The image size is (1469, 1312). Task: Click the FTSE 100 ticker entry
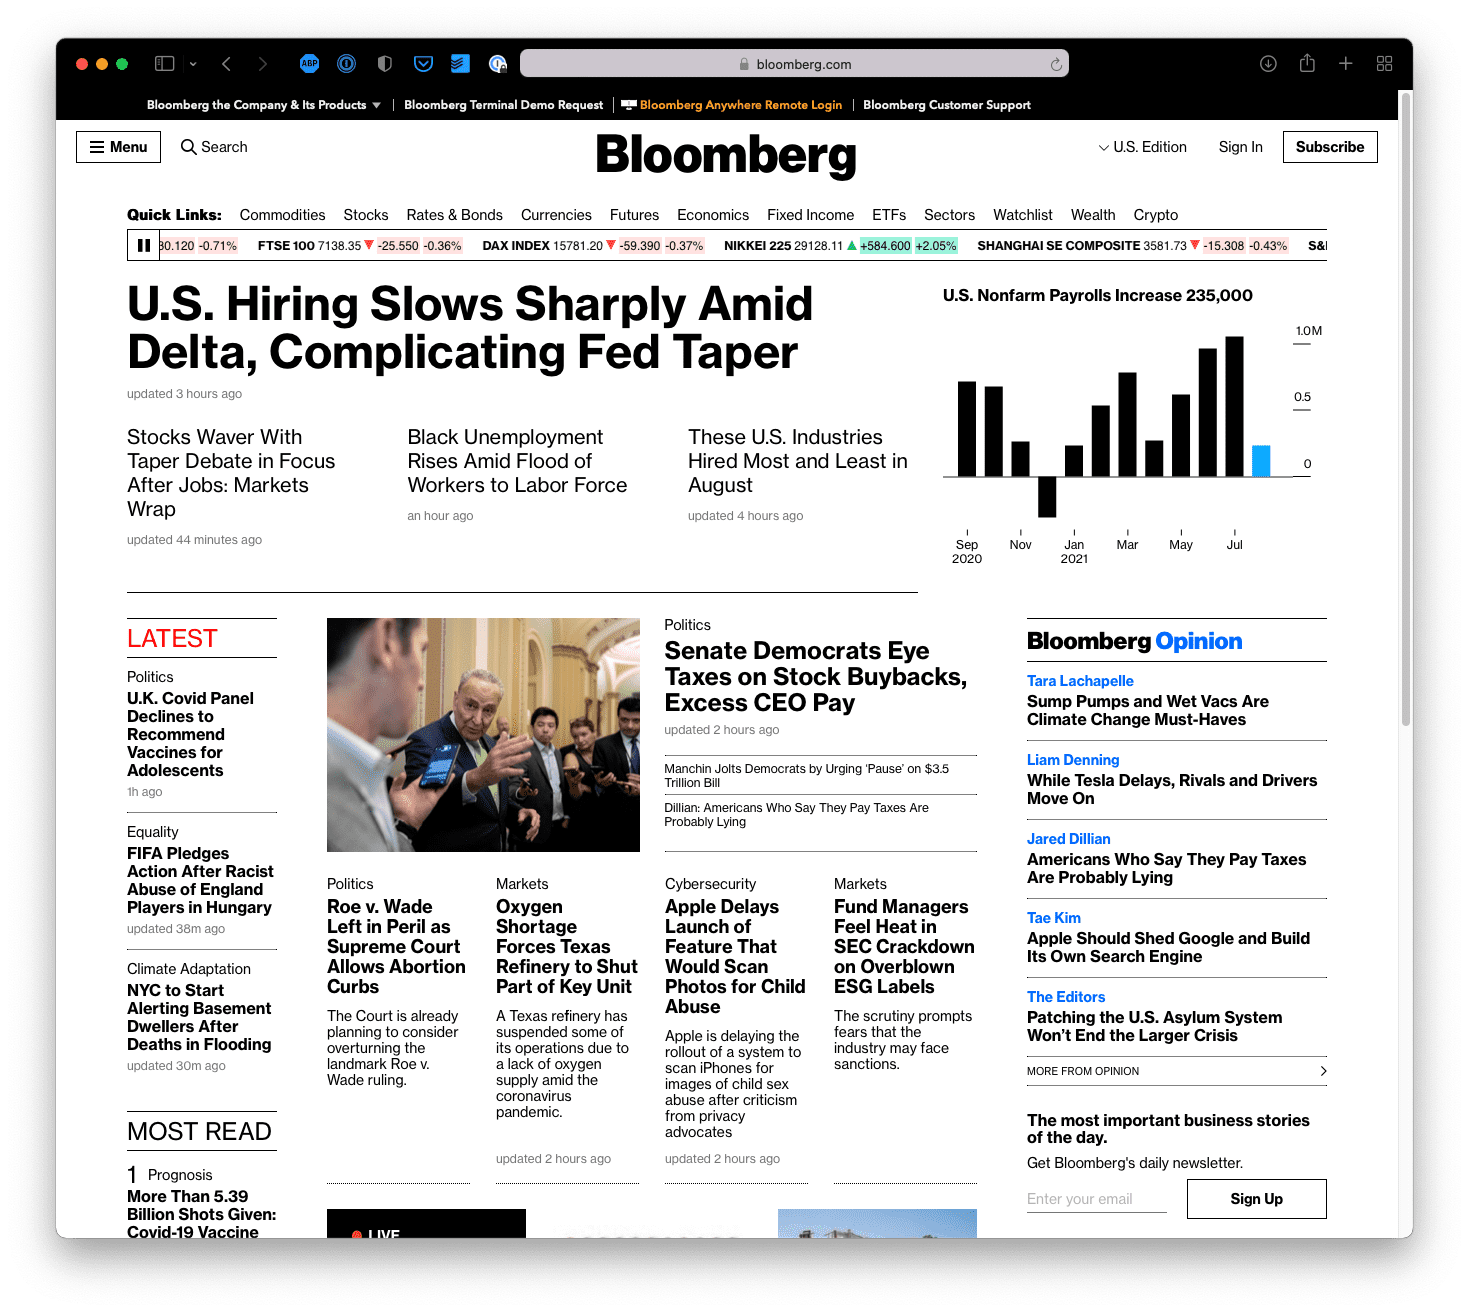click(x=360, y=246)
